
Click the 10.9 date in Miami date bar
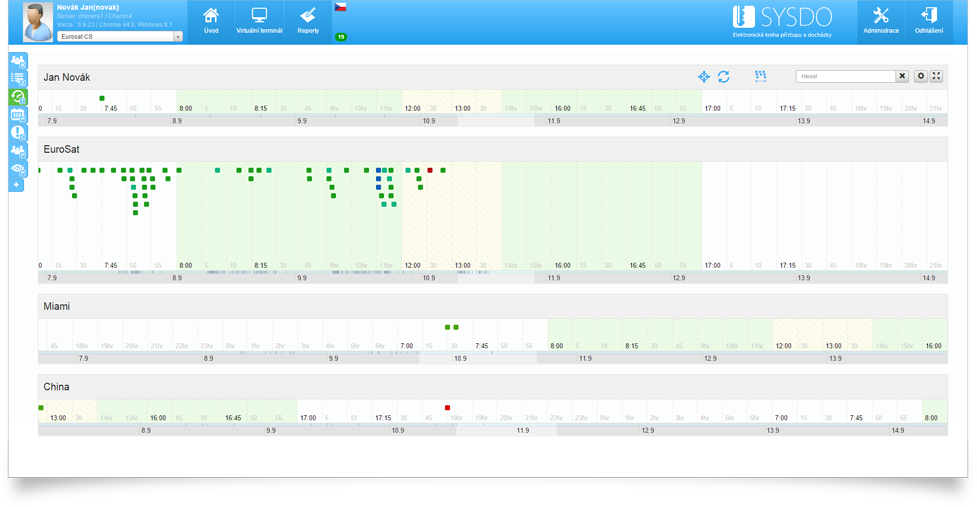point(460,358)
